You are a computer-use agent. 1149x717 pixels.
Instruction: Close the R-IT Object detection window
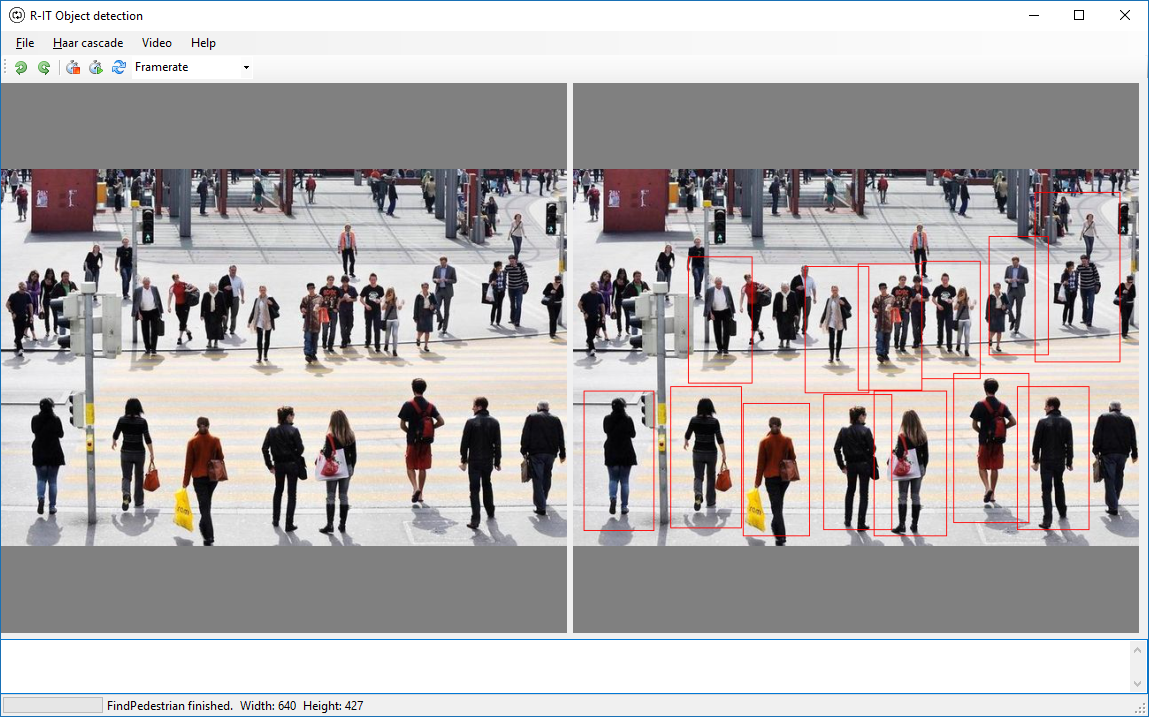1125,15
